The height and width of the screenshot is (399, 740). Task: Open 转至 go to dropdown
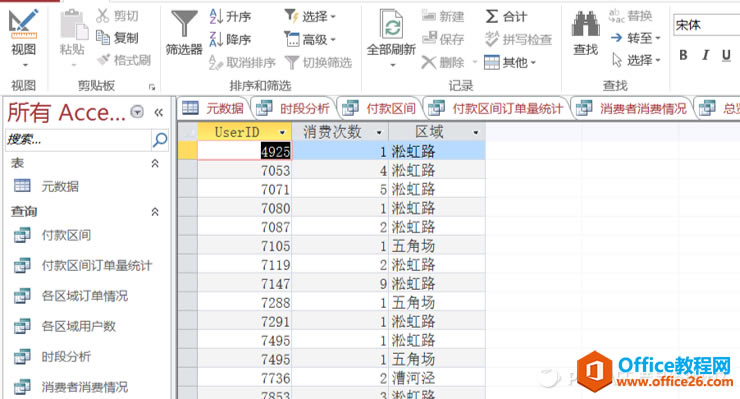tap(635, 37)
